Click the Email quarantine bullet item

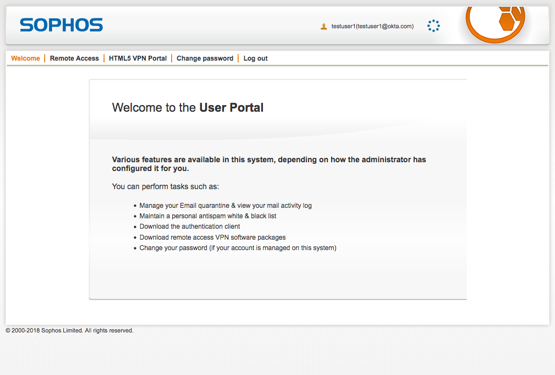coord(225,205)
